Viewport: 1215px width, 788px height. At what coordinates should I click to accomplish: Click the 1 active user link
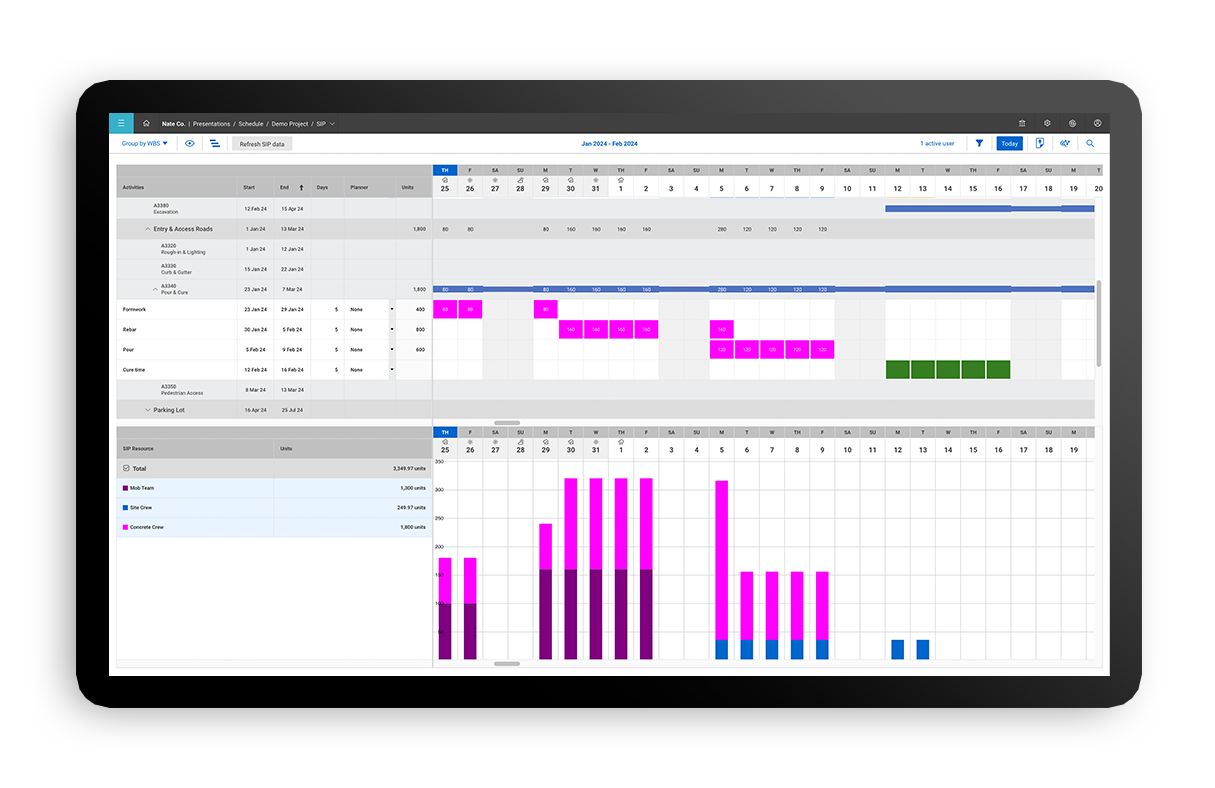(937, 143)
